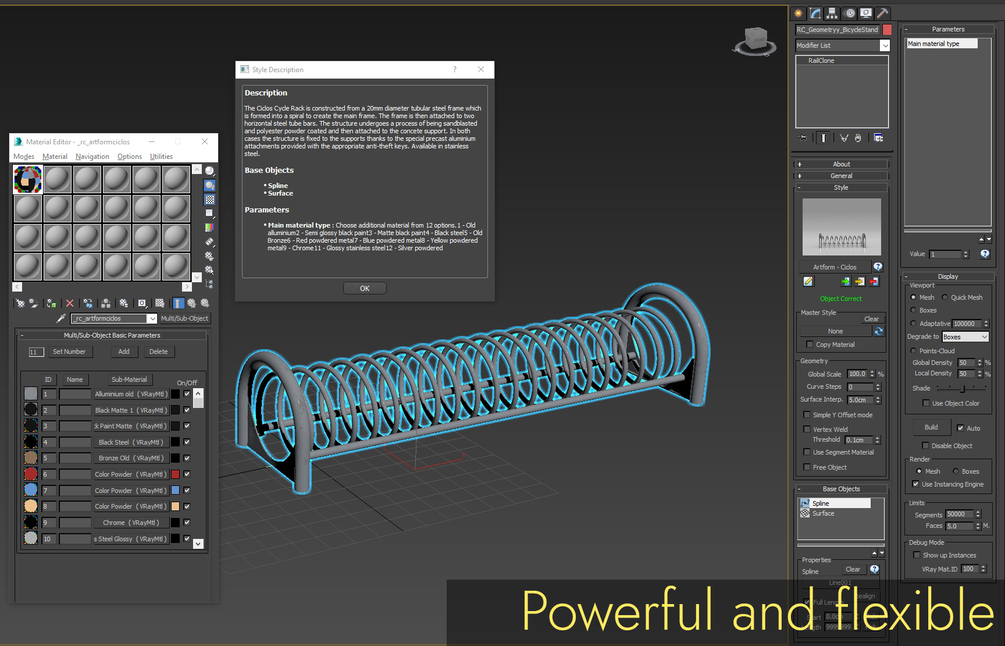Image resolution: width=1005 pixels, height=646 pixels.
Task: Expand the General rollout
Action: click(841, 176)
